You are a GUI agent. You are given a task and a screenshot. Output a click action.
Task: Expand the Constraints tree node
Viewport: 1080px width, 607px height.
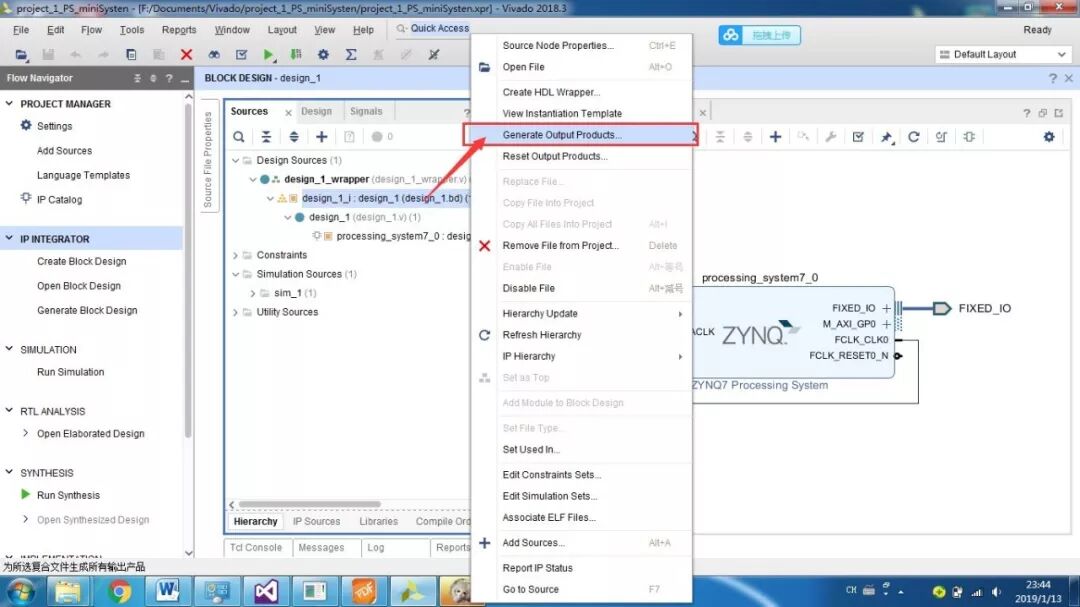(235, 255)
